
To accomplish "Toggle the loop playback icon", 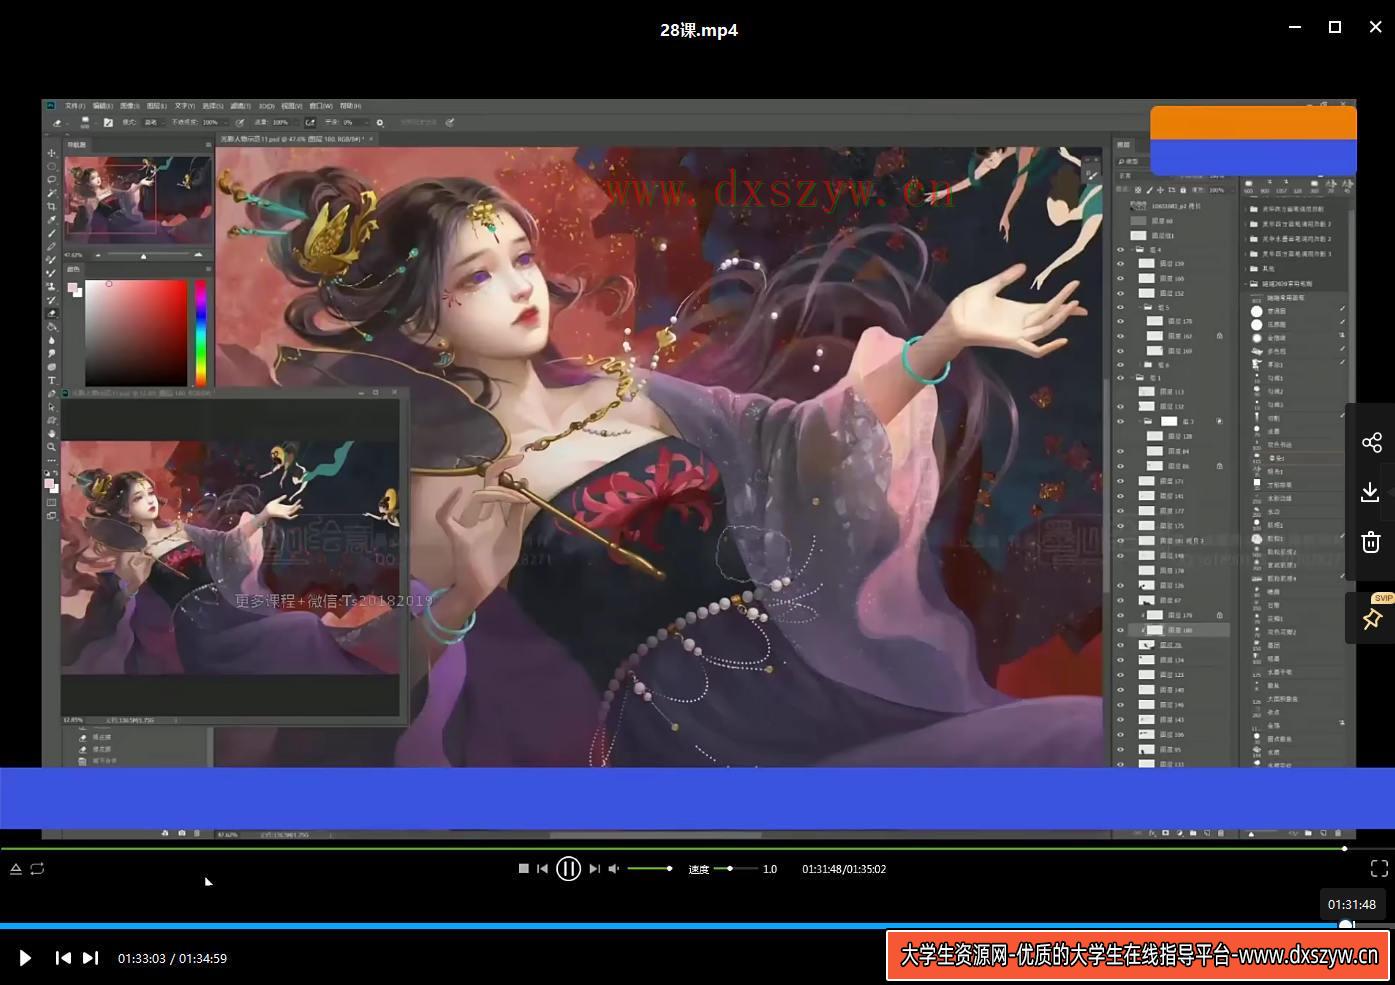I will [37, 869].
